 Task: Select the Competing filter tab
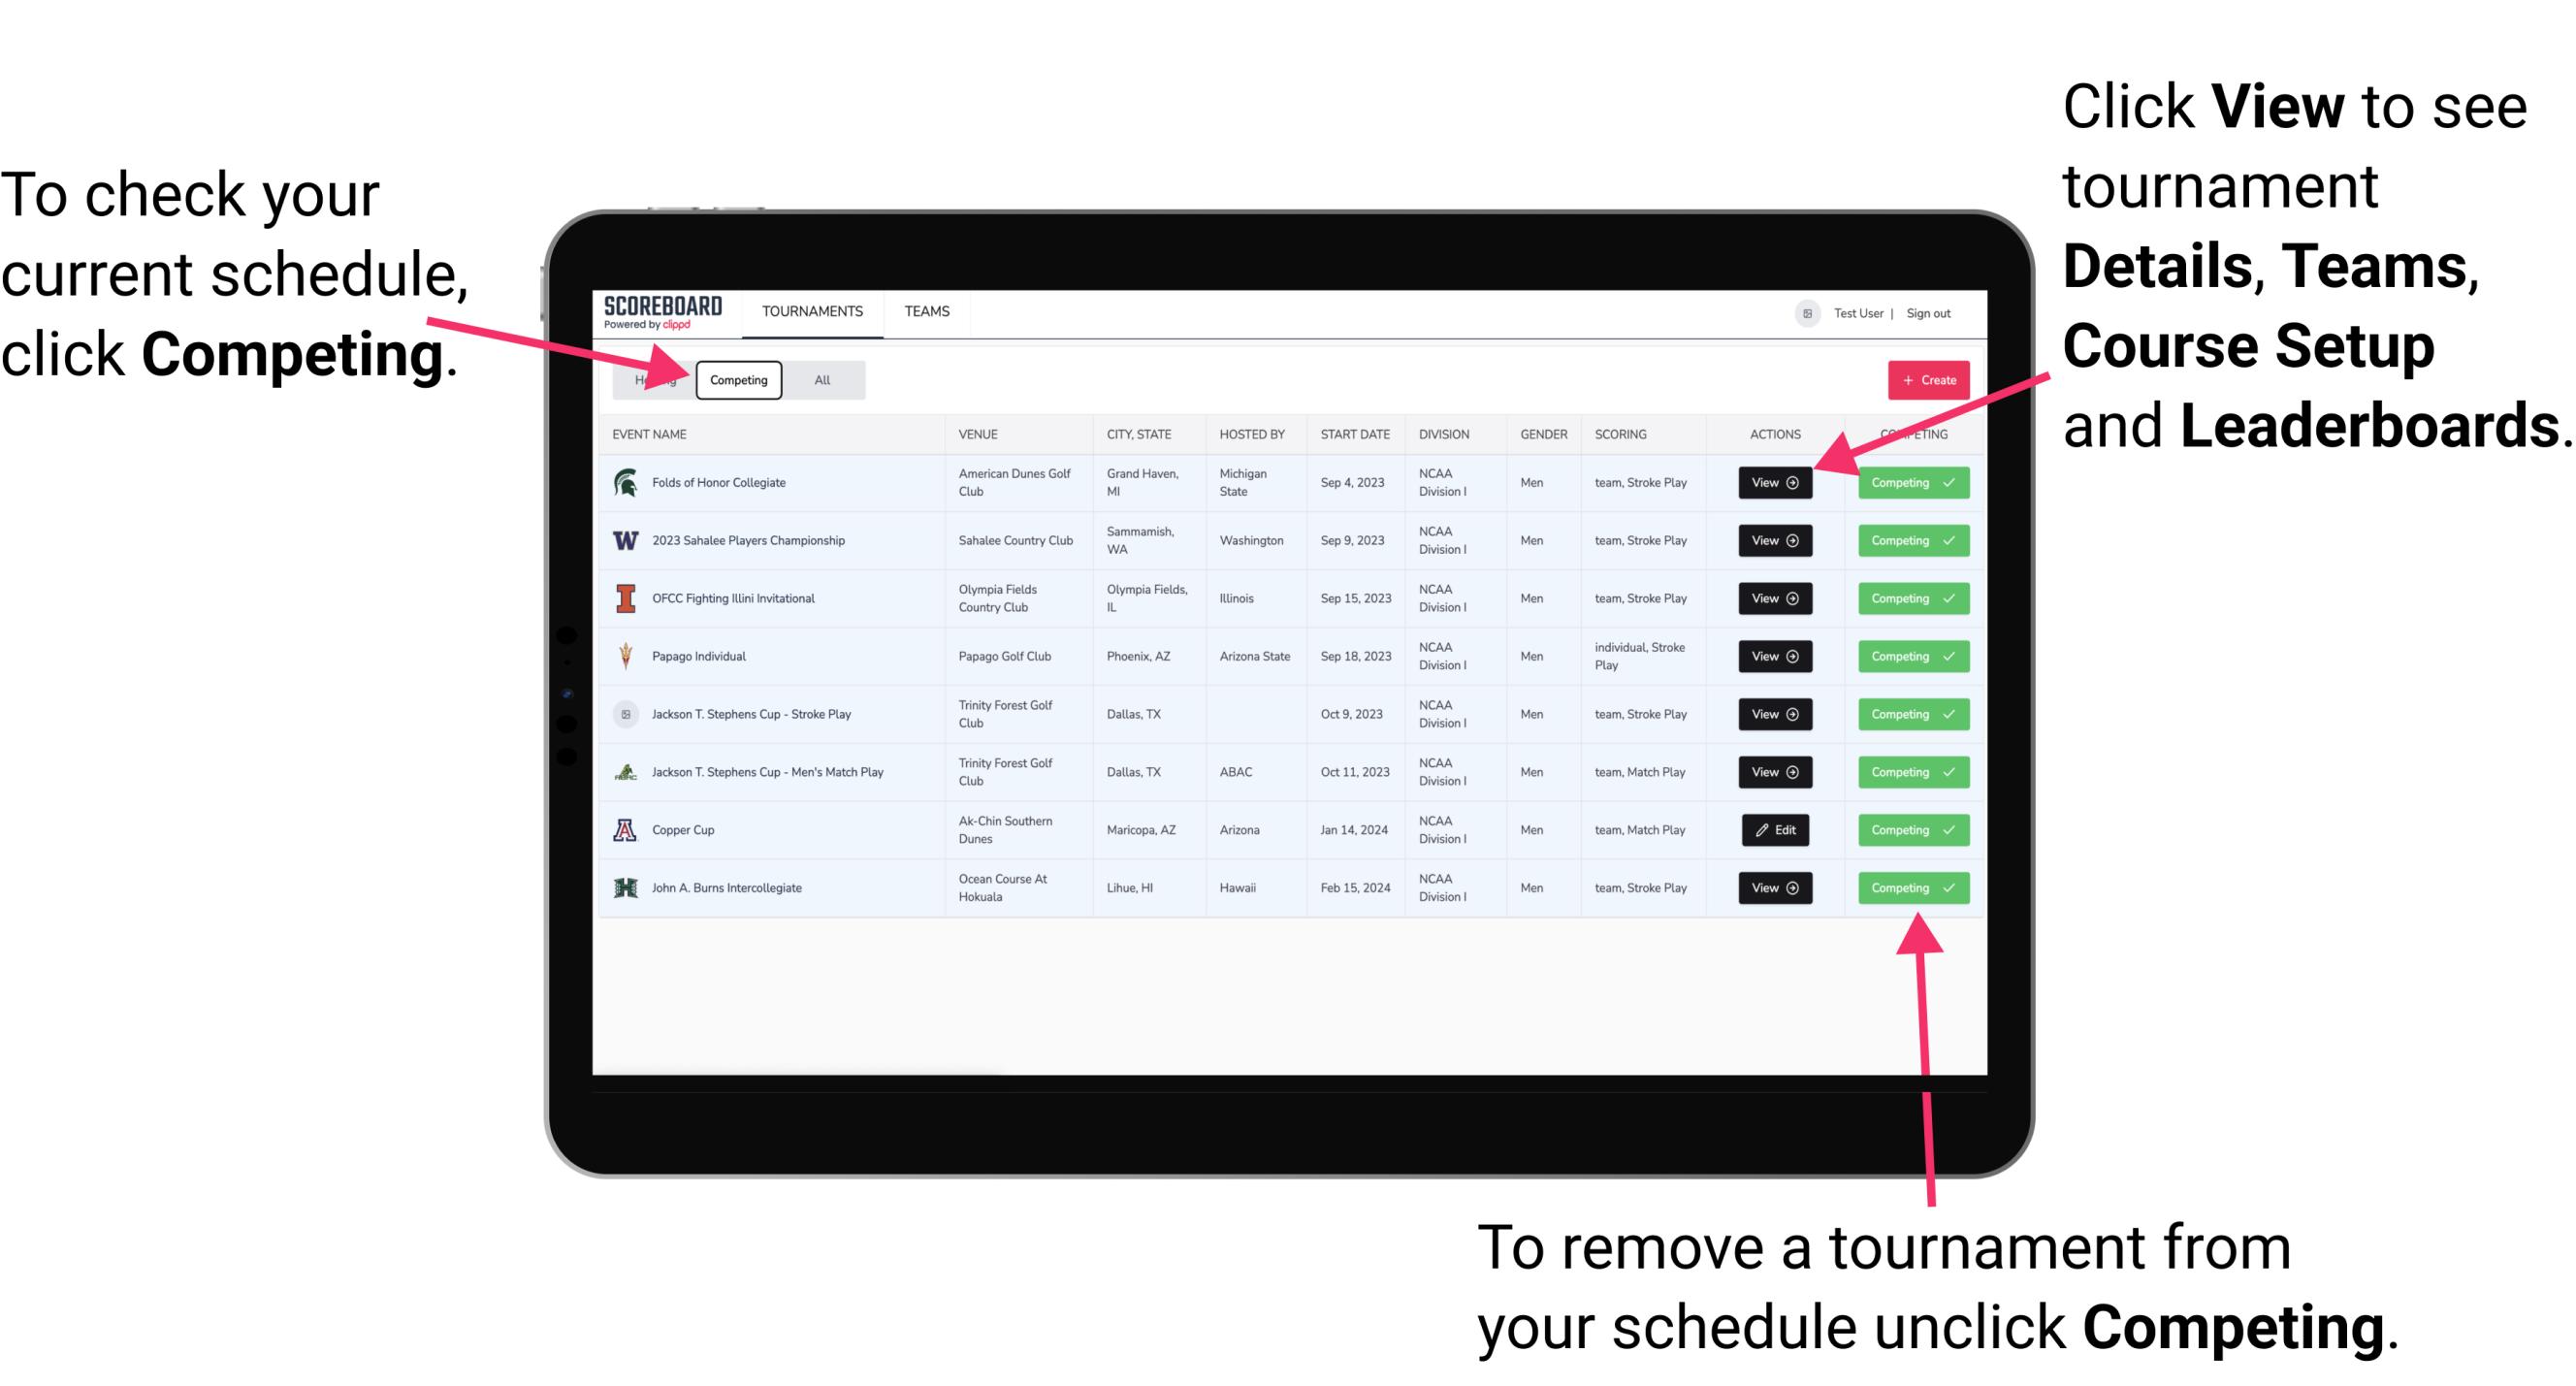point(737,380)
